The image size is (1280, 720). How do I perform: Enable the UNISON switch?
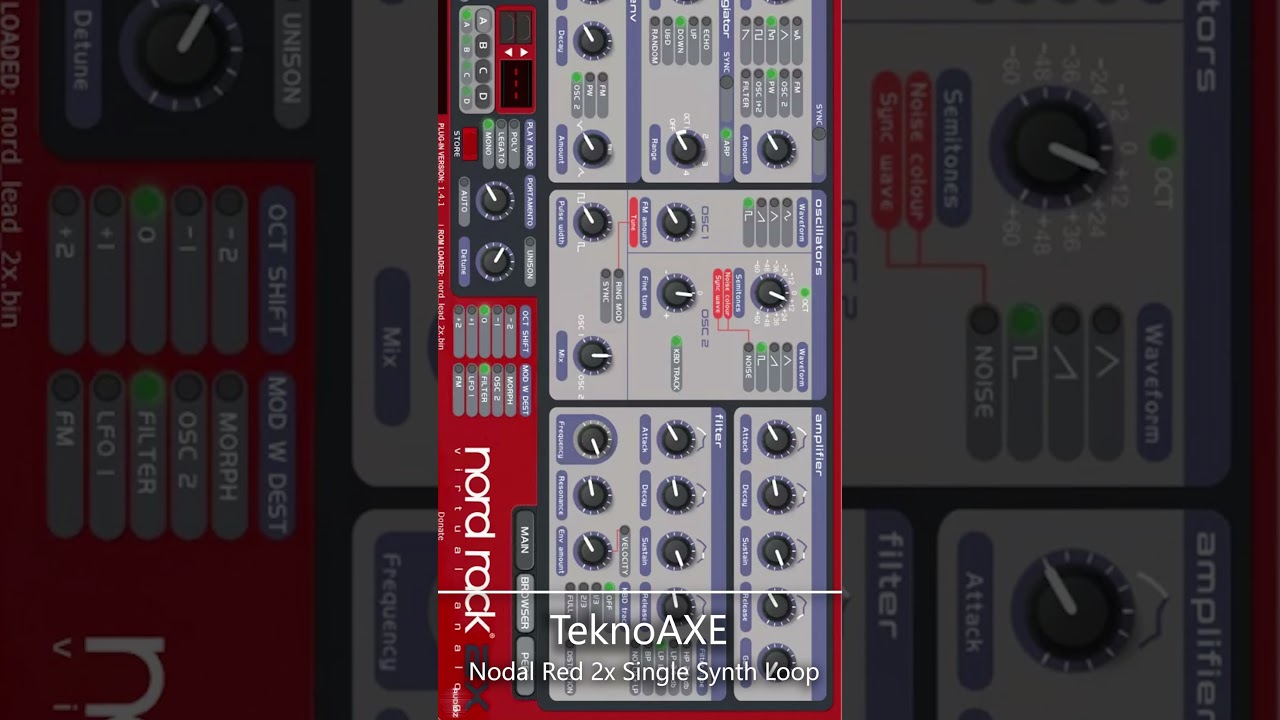coord(530,260)
